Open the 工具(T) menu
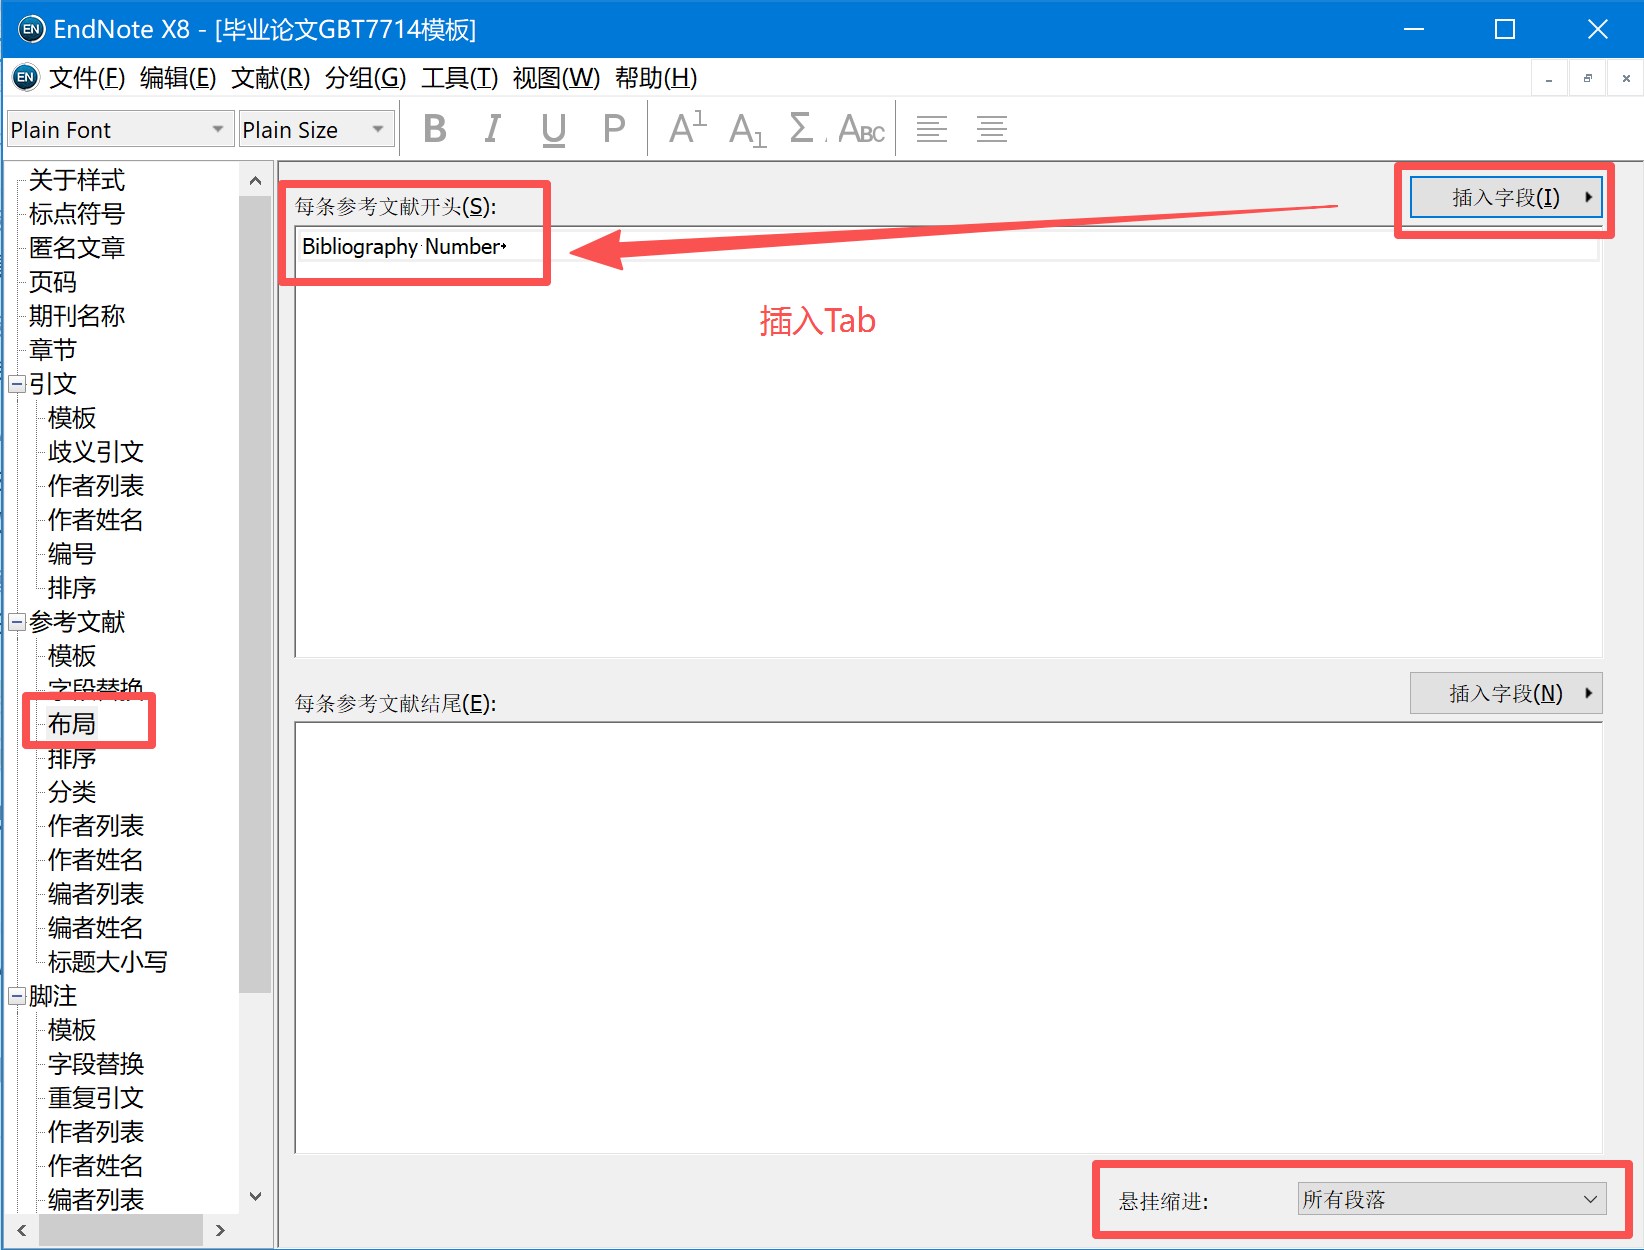1644x1250 pixels. [459, 78]
